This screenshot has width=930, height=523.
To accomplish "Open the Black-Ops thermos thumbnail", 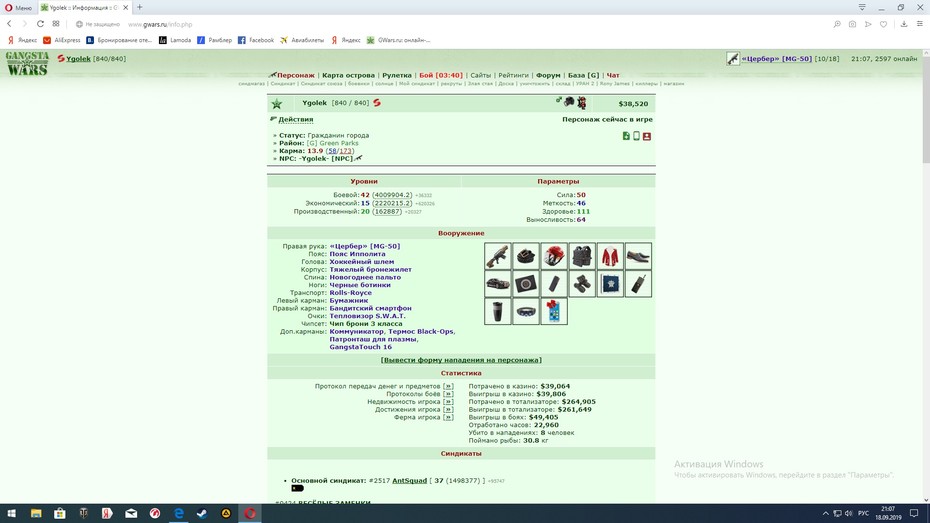I will 498,311.
